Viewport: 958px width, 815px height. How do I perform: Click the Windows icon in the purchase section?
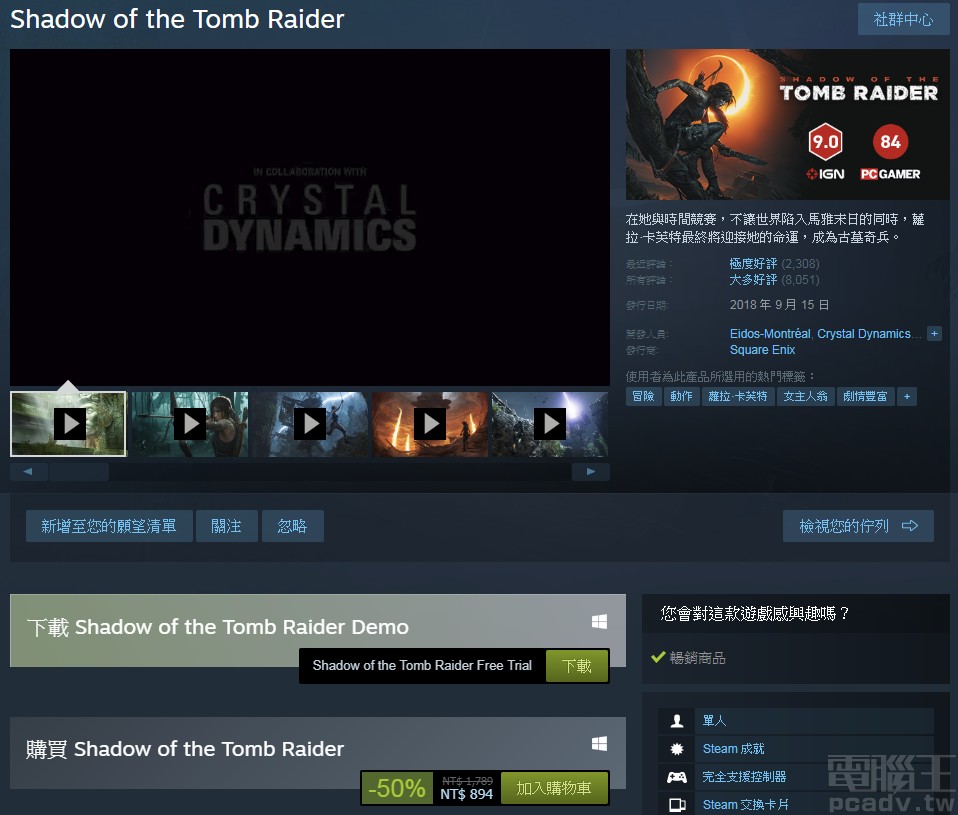pos(598,743)
